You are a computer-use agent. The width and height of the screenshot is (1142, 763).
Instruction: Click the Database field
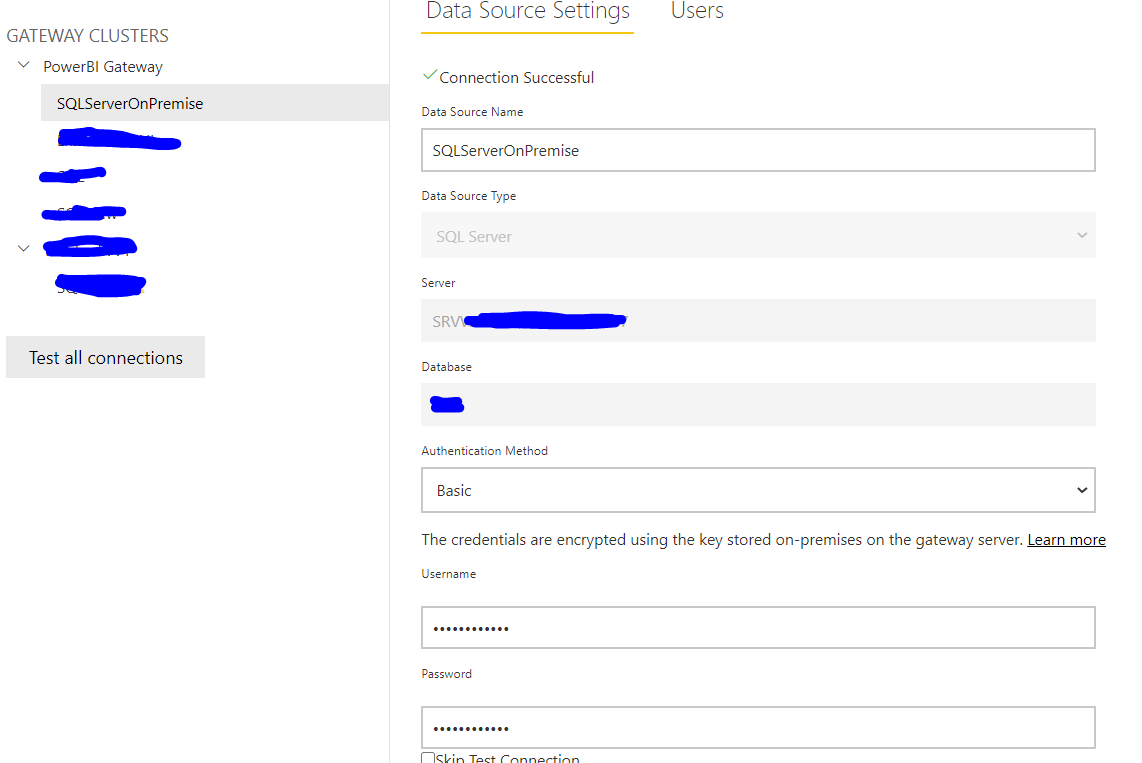(758, 404)
